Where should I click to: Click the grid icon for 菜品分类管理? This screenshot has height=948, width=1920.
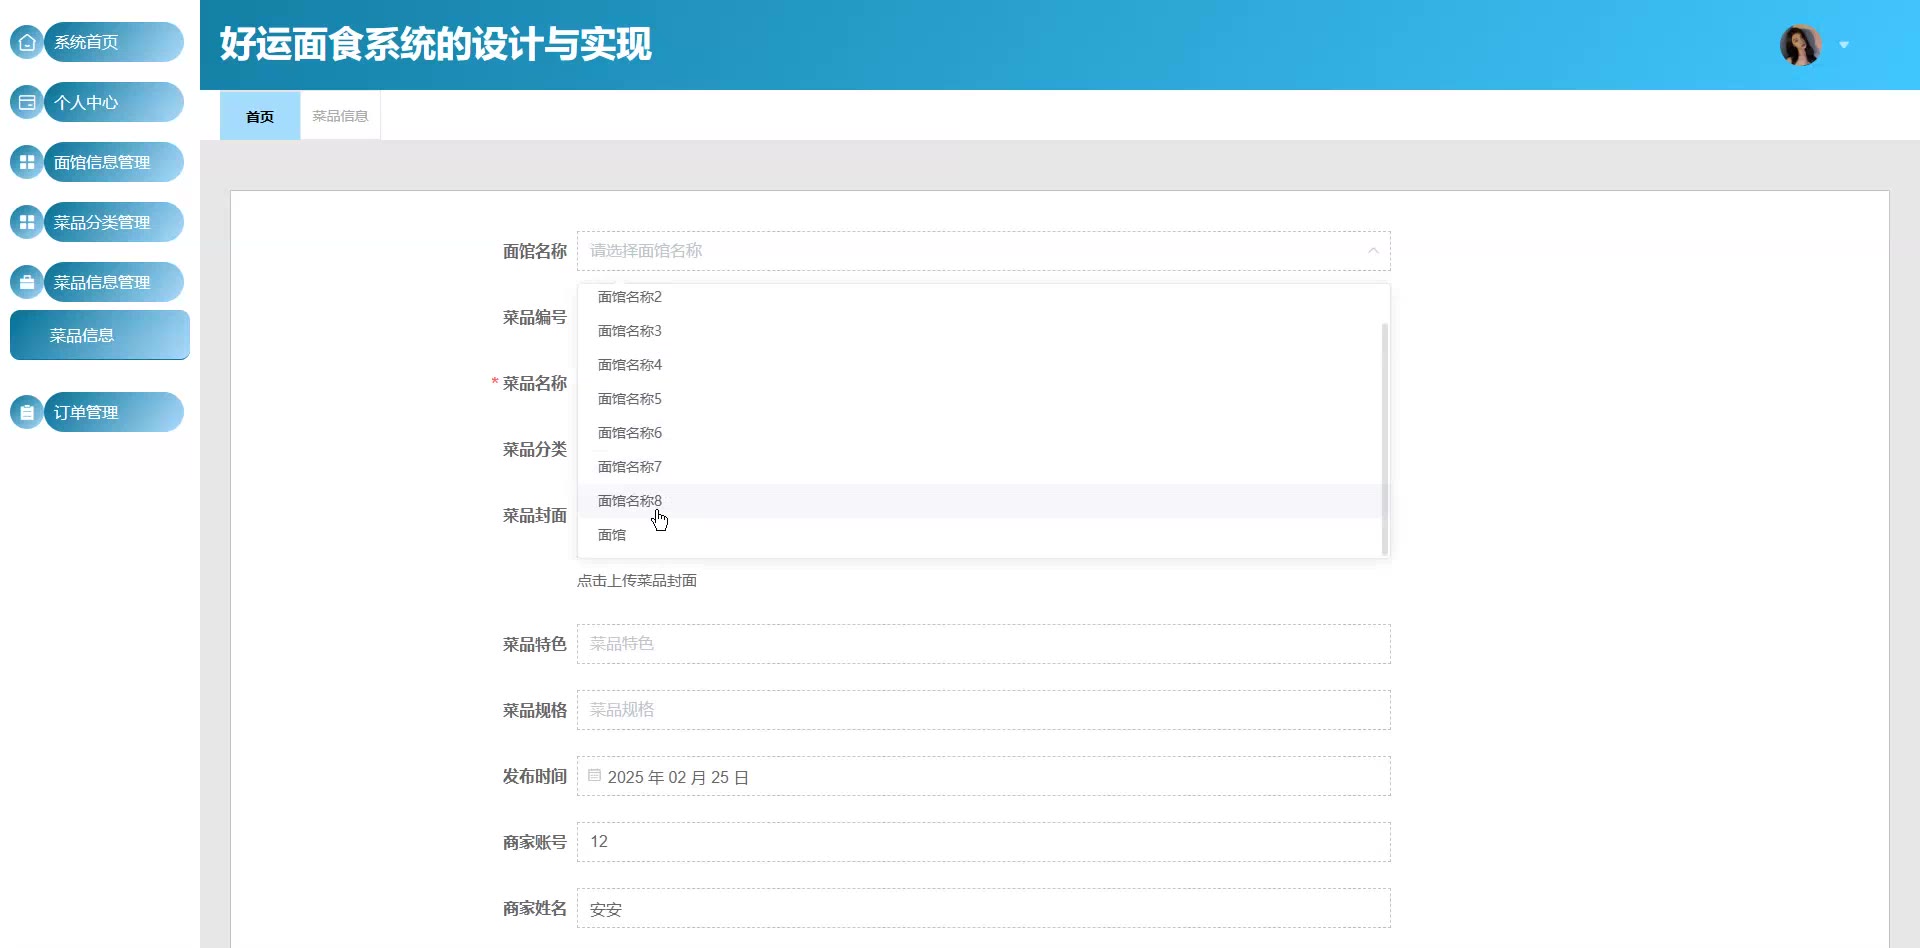click(27, 222)
